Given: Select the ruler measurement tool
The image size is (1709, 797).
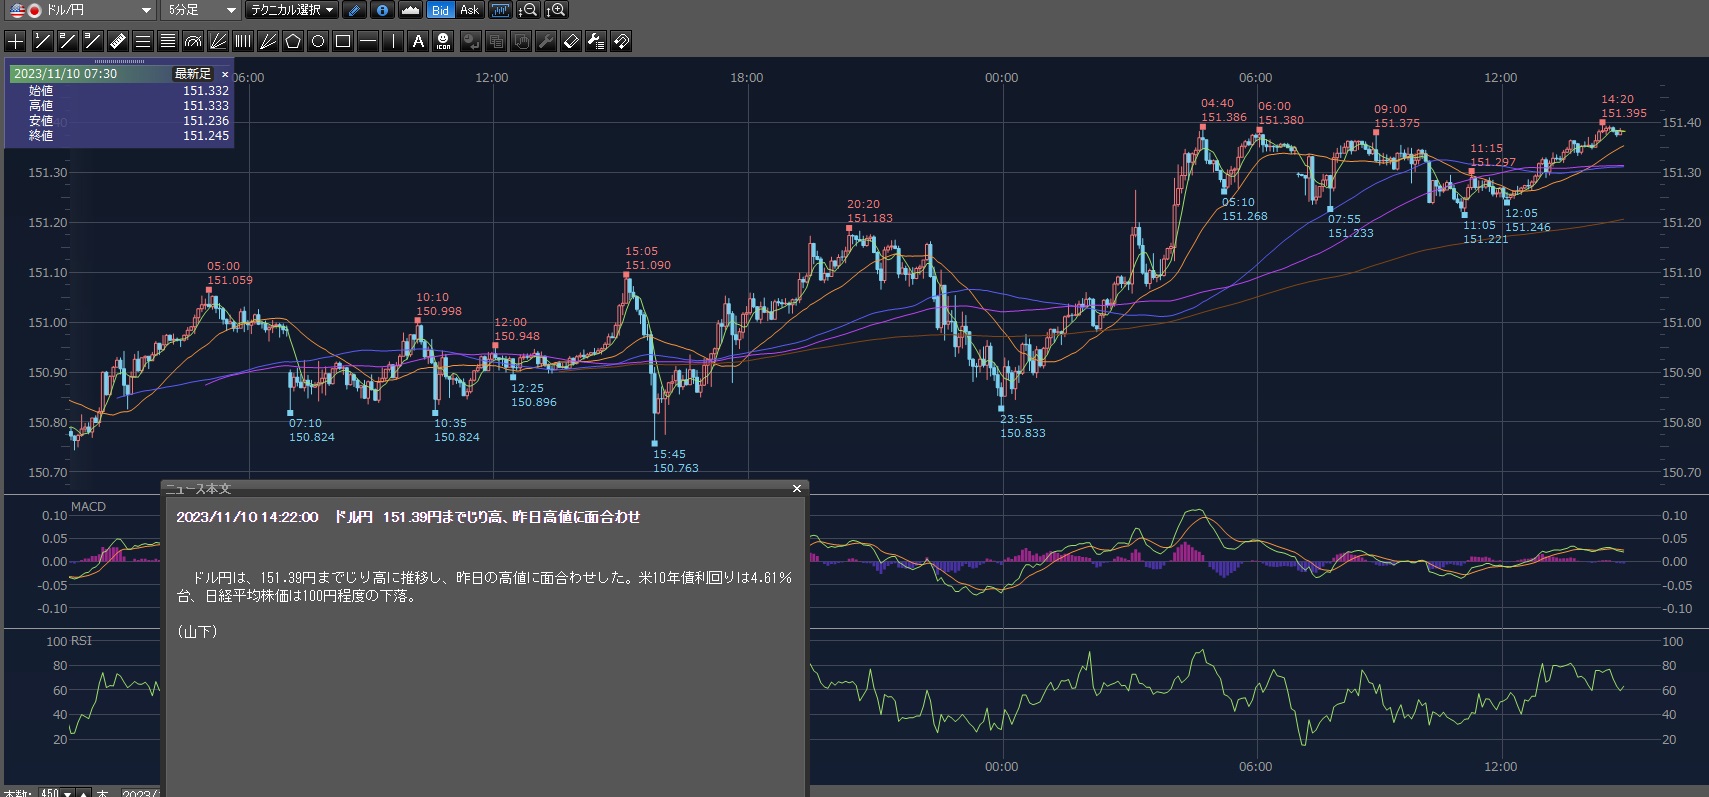Looking at the screenshot, I should pos(117,41).
